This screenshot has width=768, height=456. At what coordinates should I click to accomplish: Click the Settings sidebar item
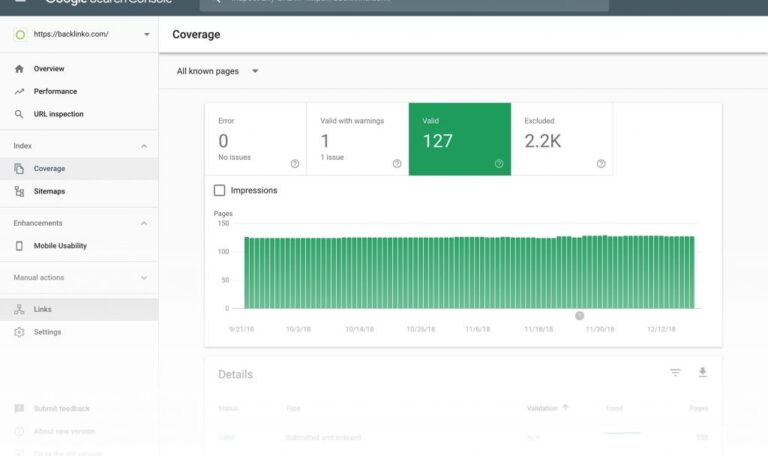coord(79,332)
